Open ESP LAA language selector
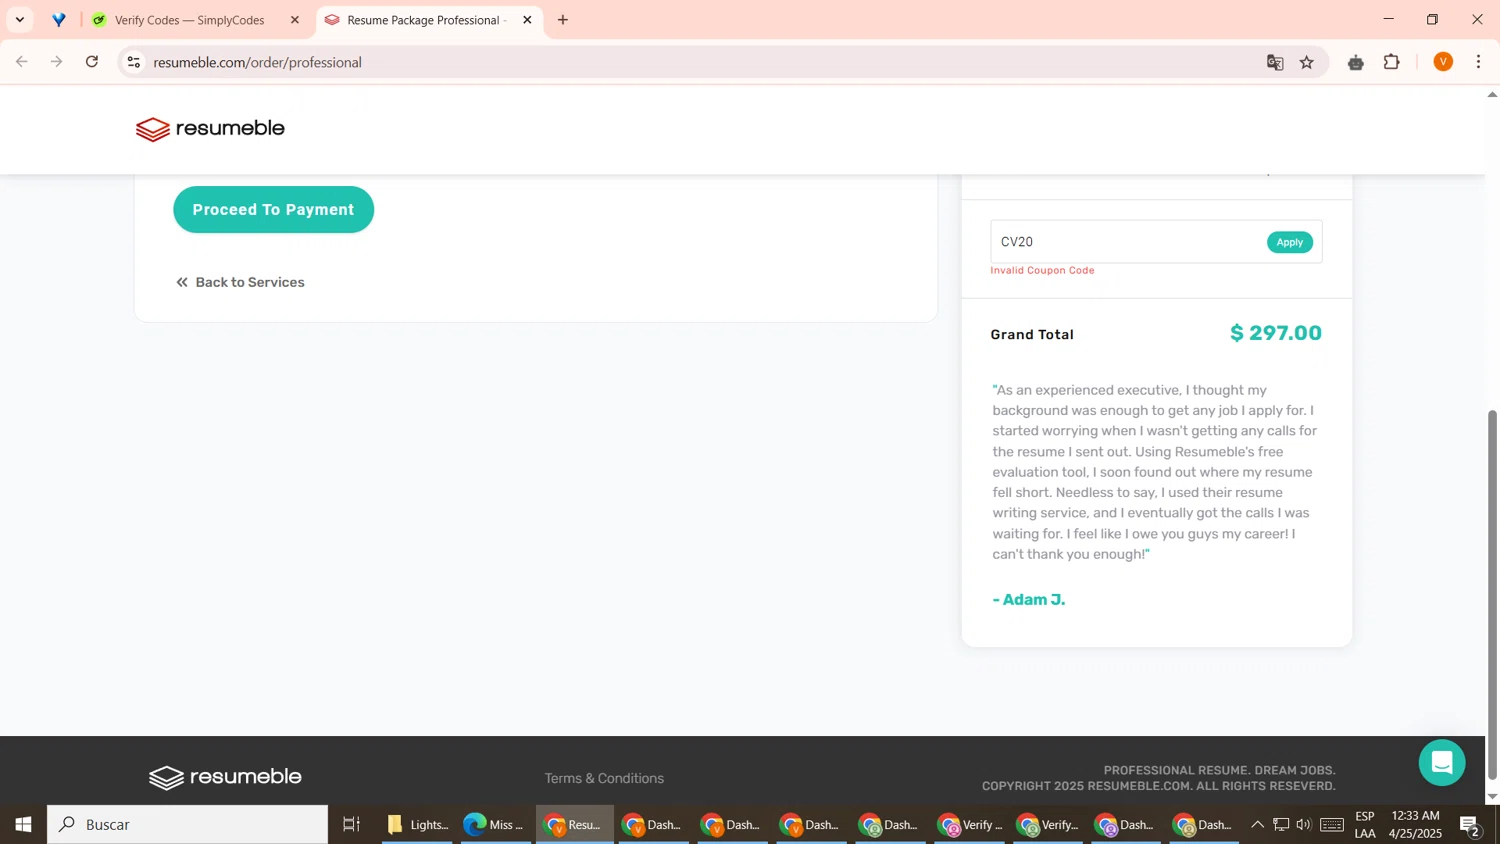The height and width of the screenshot is (844, 1500). pyautogui.click(x=1365, y=825)
